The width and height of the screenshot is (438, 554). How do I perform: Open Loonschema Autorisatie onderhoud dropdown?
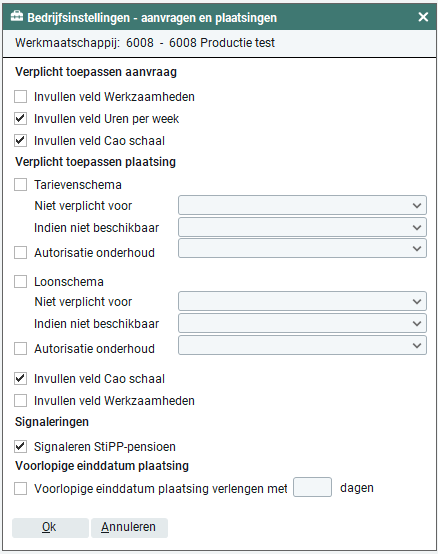(302, 345)
